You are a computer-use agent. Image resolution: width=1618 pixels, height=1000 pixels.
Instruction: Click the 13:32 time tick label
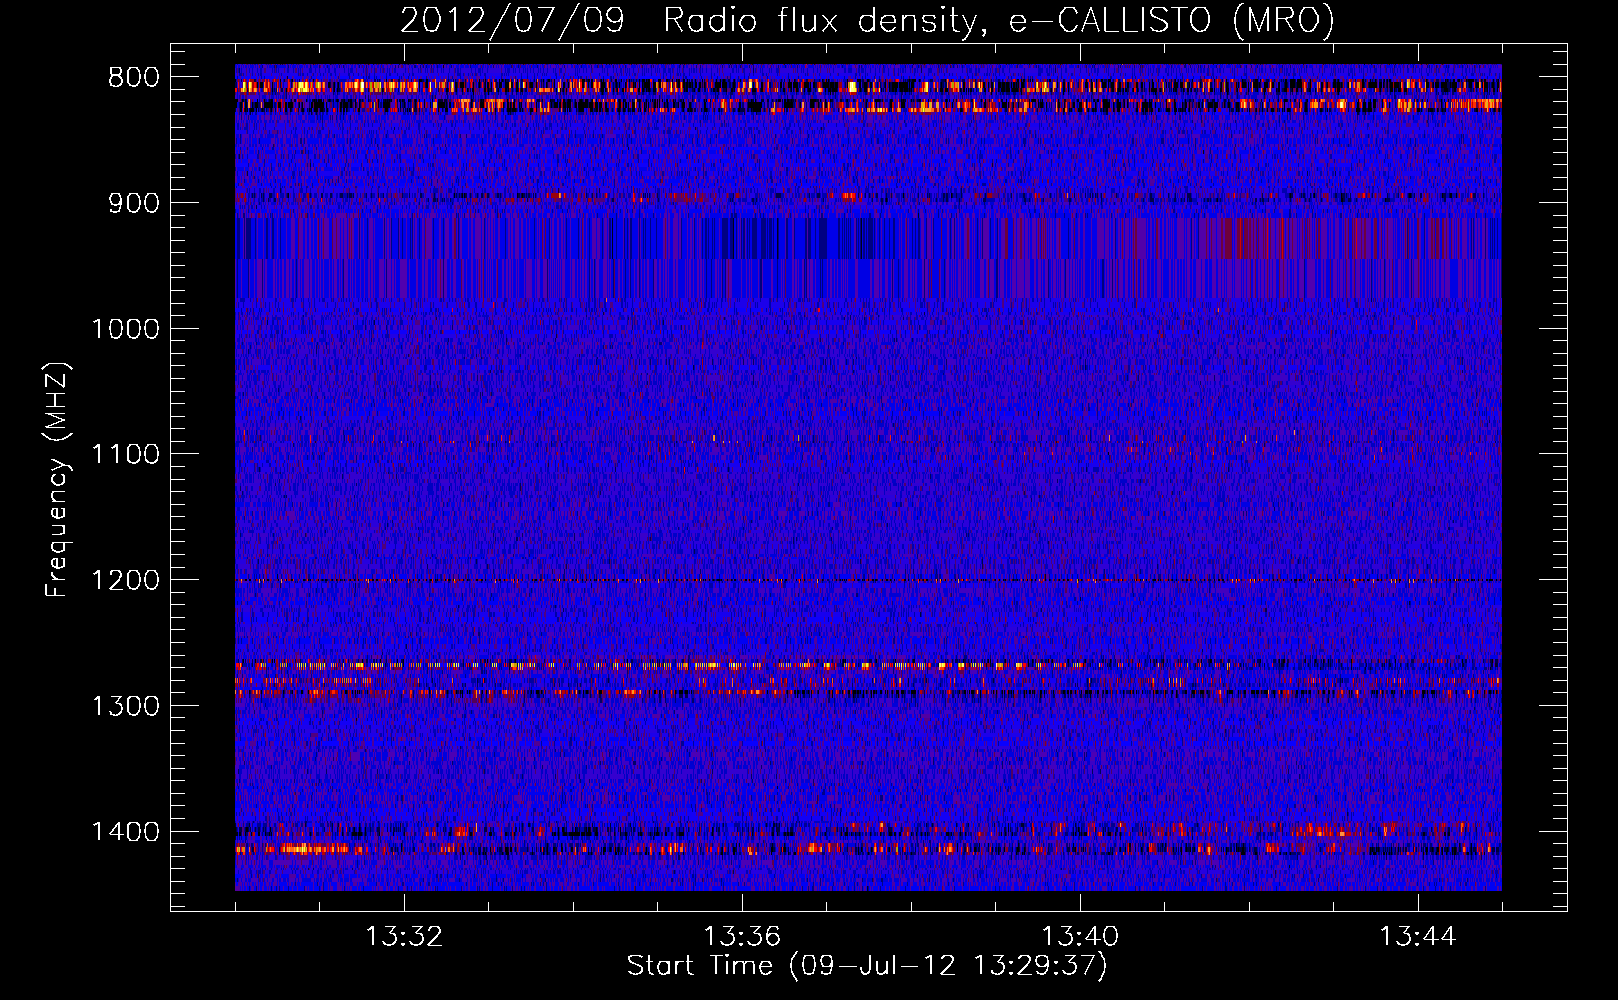tap(404, 937)
